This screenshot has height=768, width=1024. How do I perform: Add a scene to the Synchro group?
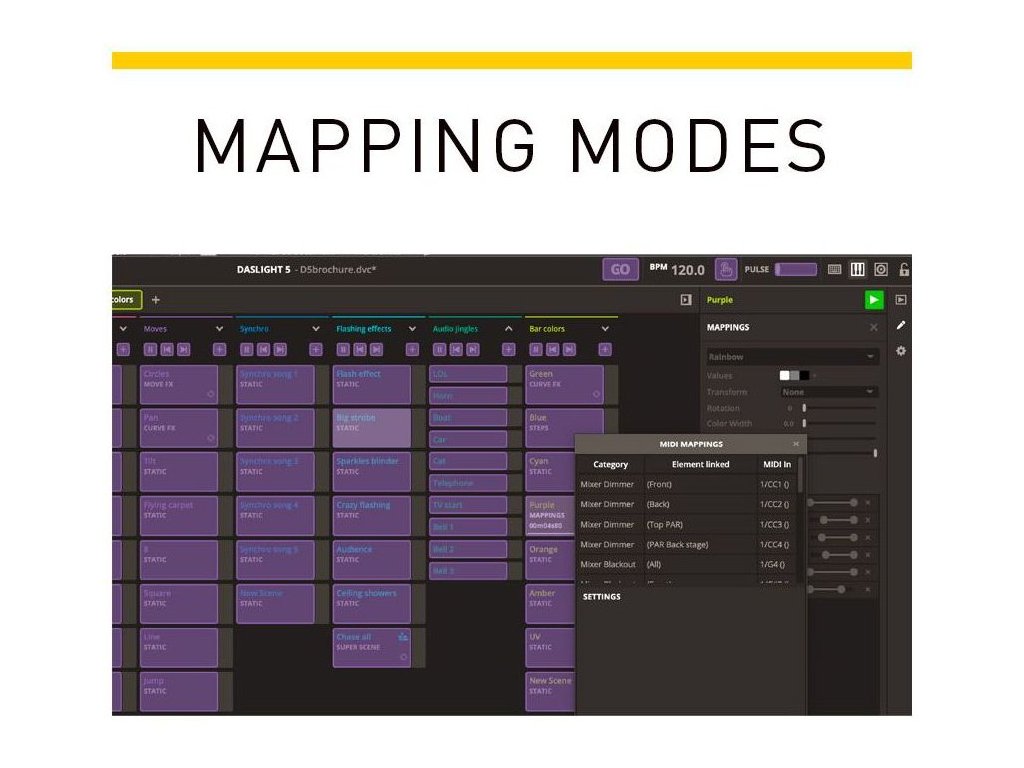pyautogui.click(x=316, y=349)
